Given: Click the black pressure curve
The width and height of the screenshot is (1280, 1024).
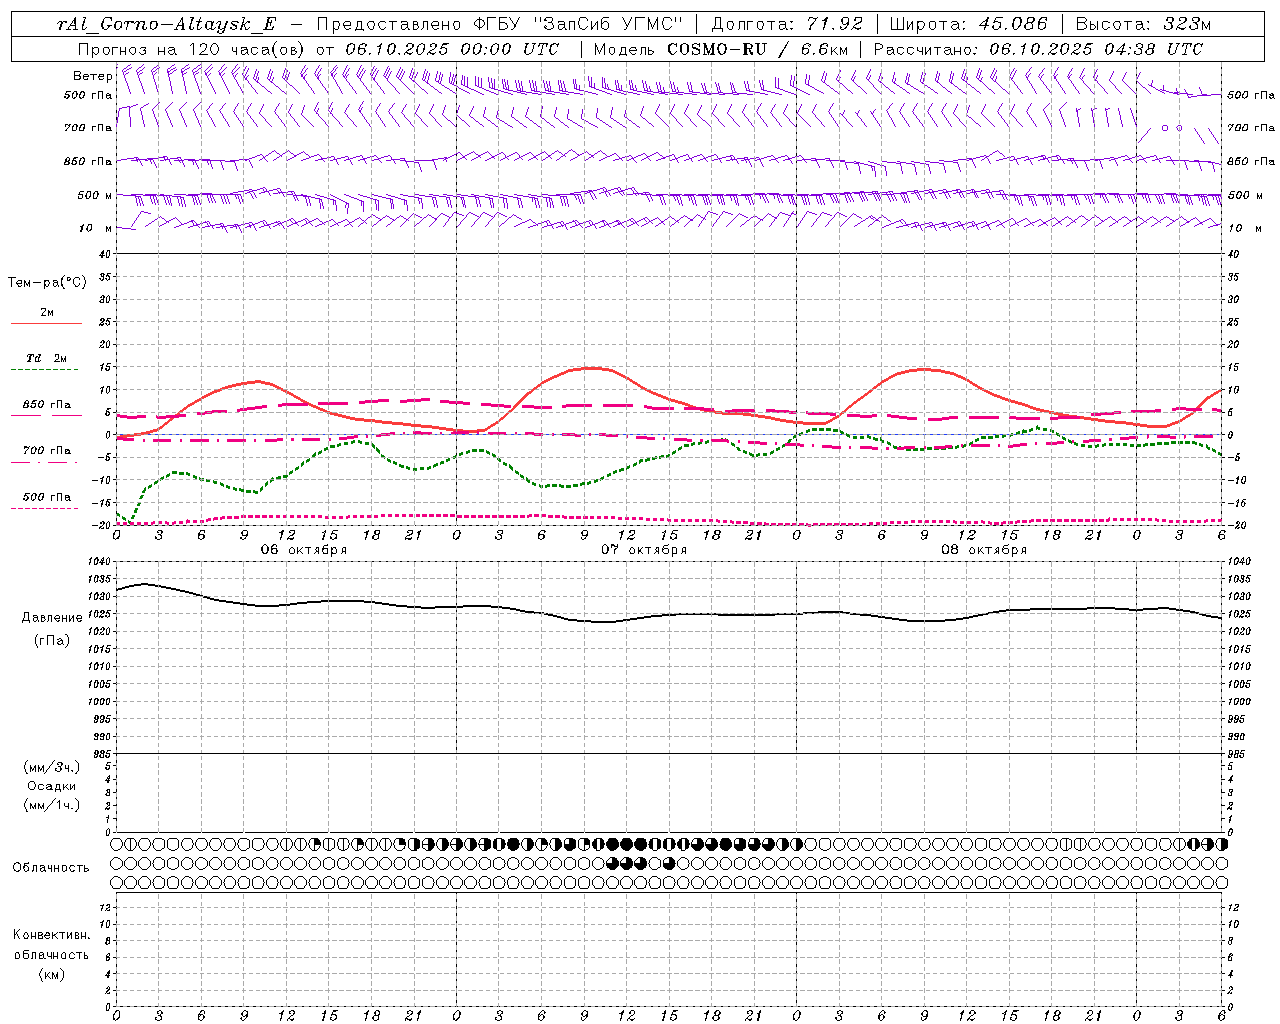Looking at the screenshot, I should [668, 615].
